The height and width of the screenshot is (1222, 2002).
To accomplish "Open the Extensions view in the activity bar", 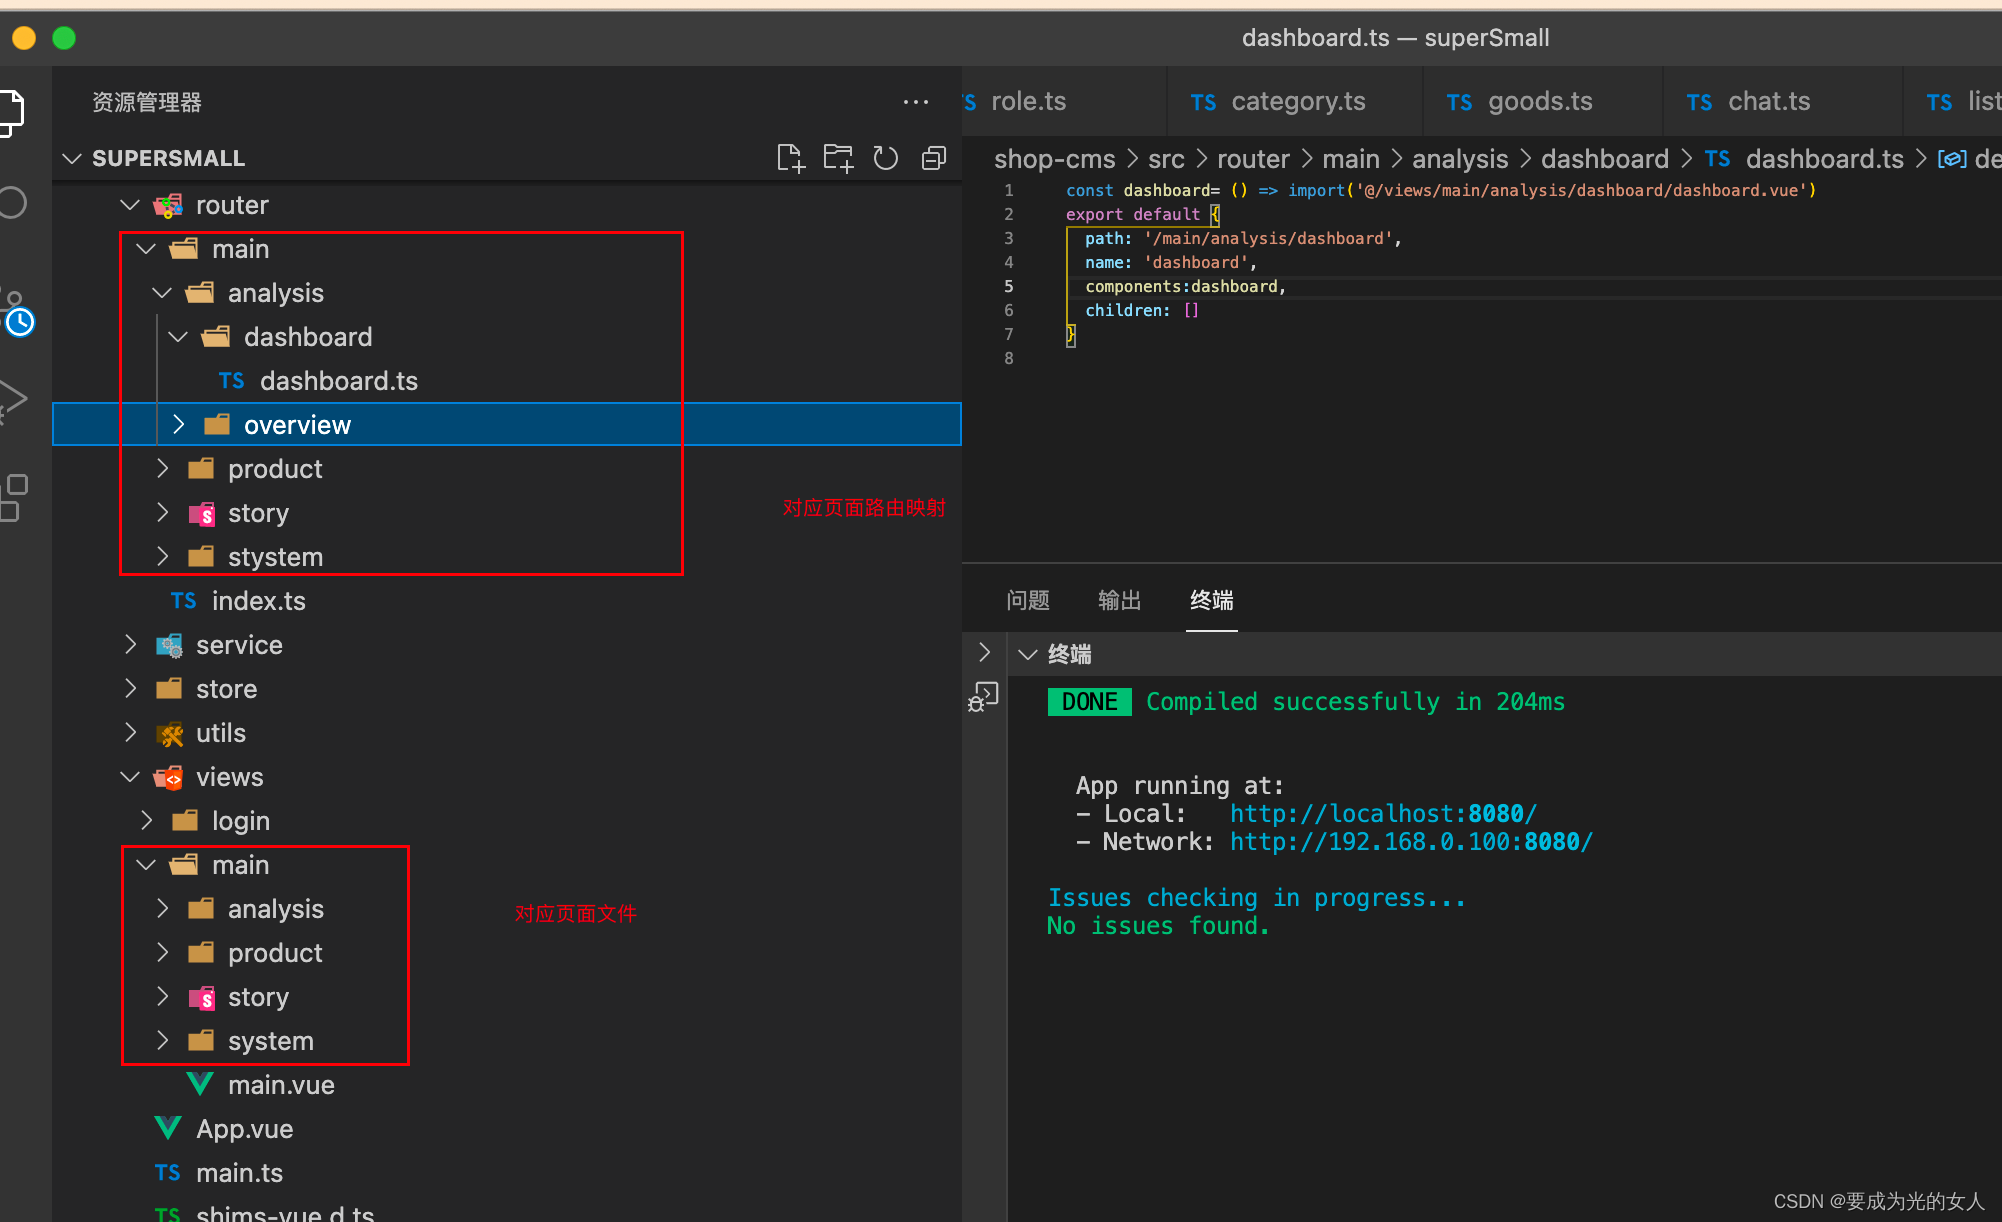I will click(x=13, y=497).
